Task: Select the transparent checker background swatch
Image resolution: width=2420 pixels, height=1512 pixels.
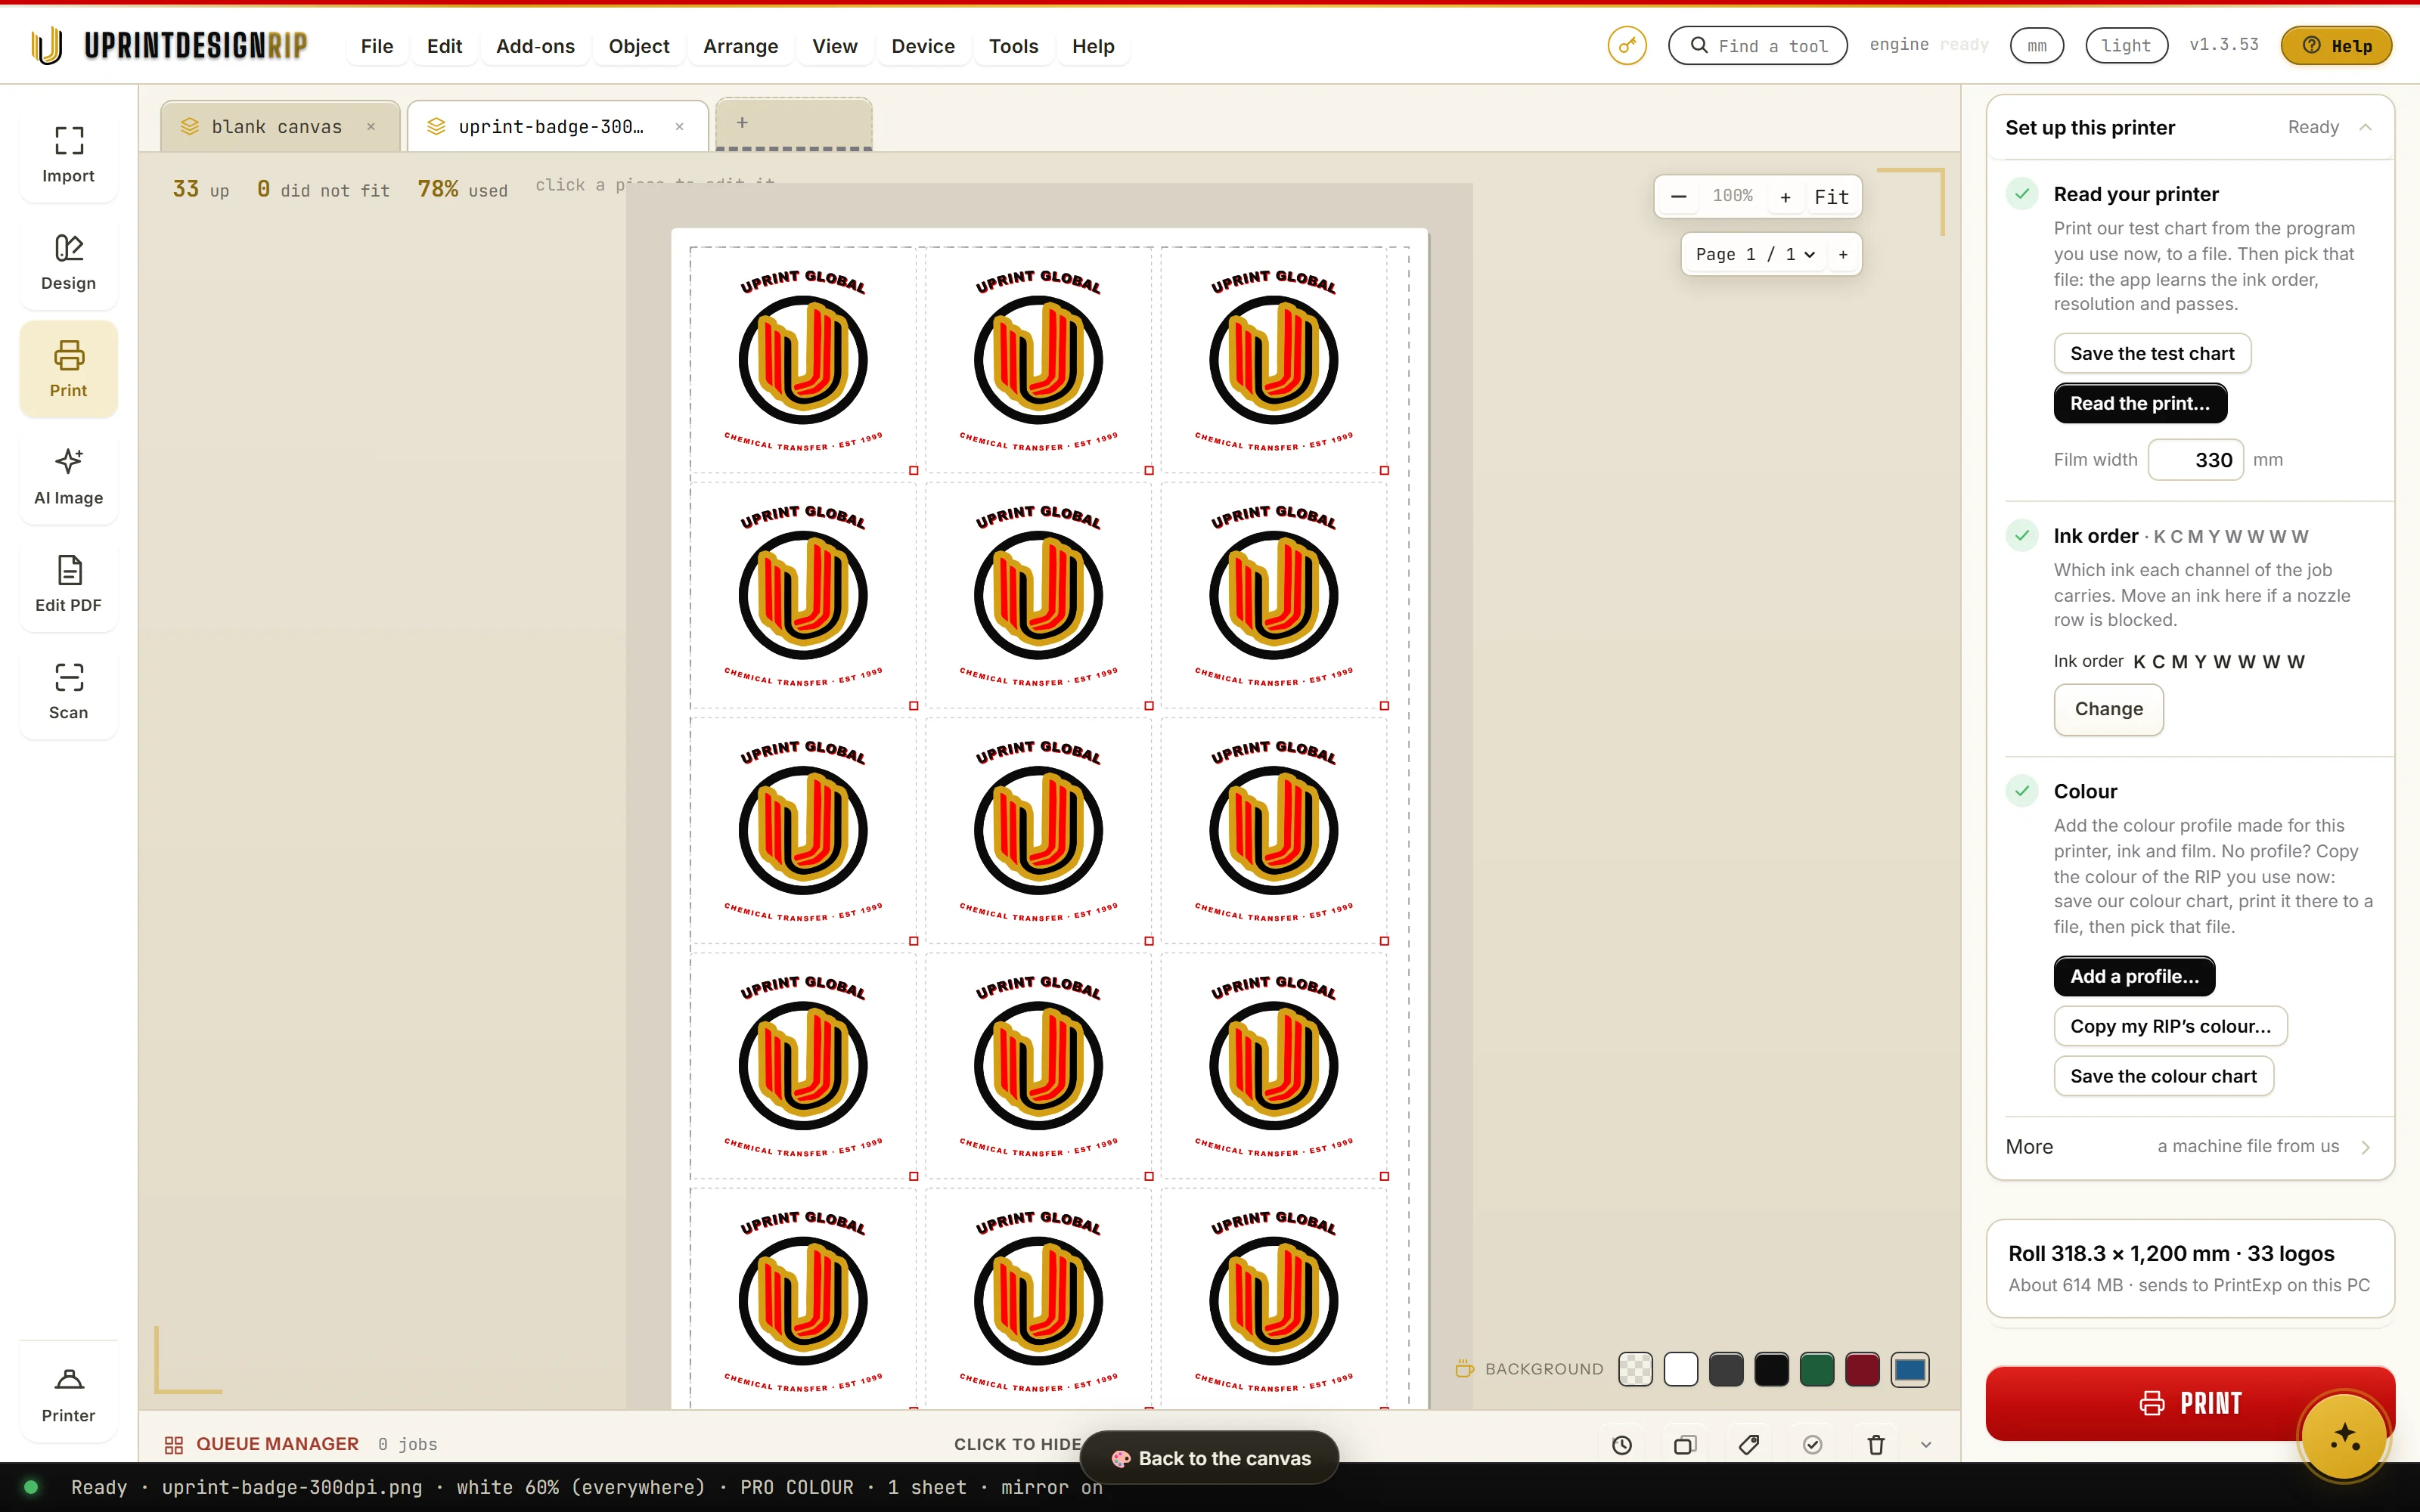Action: (x=1636, y=1369)
